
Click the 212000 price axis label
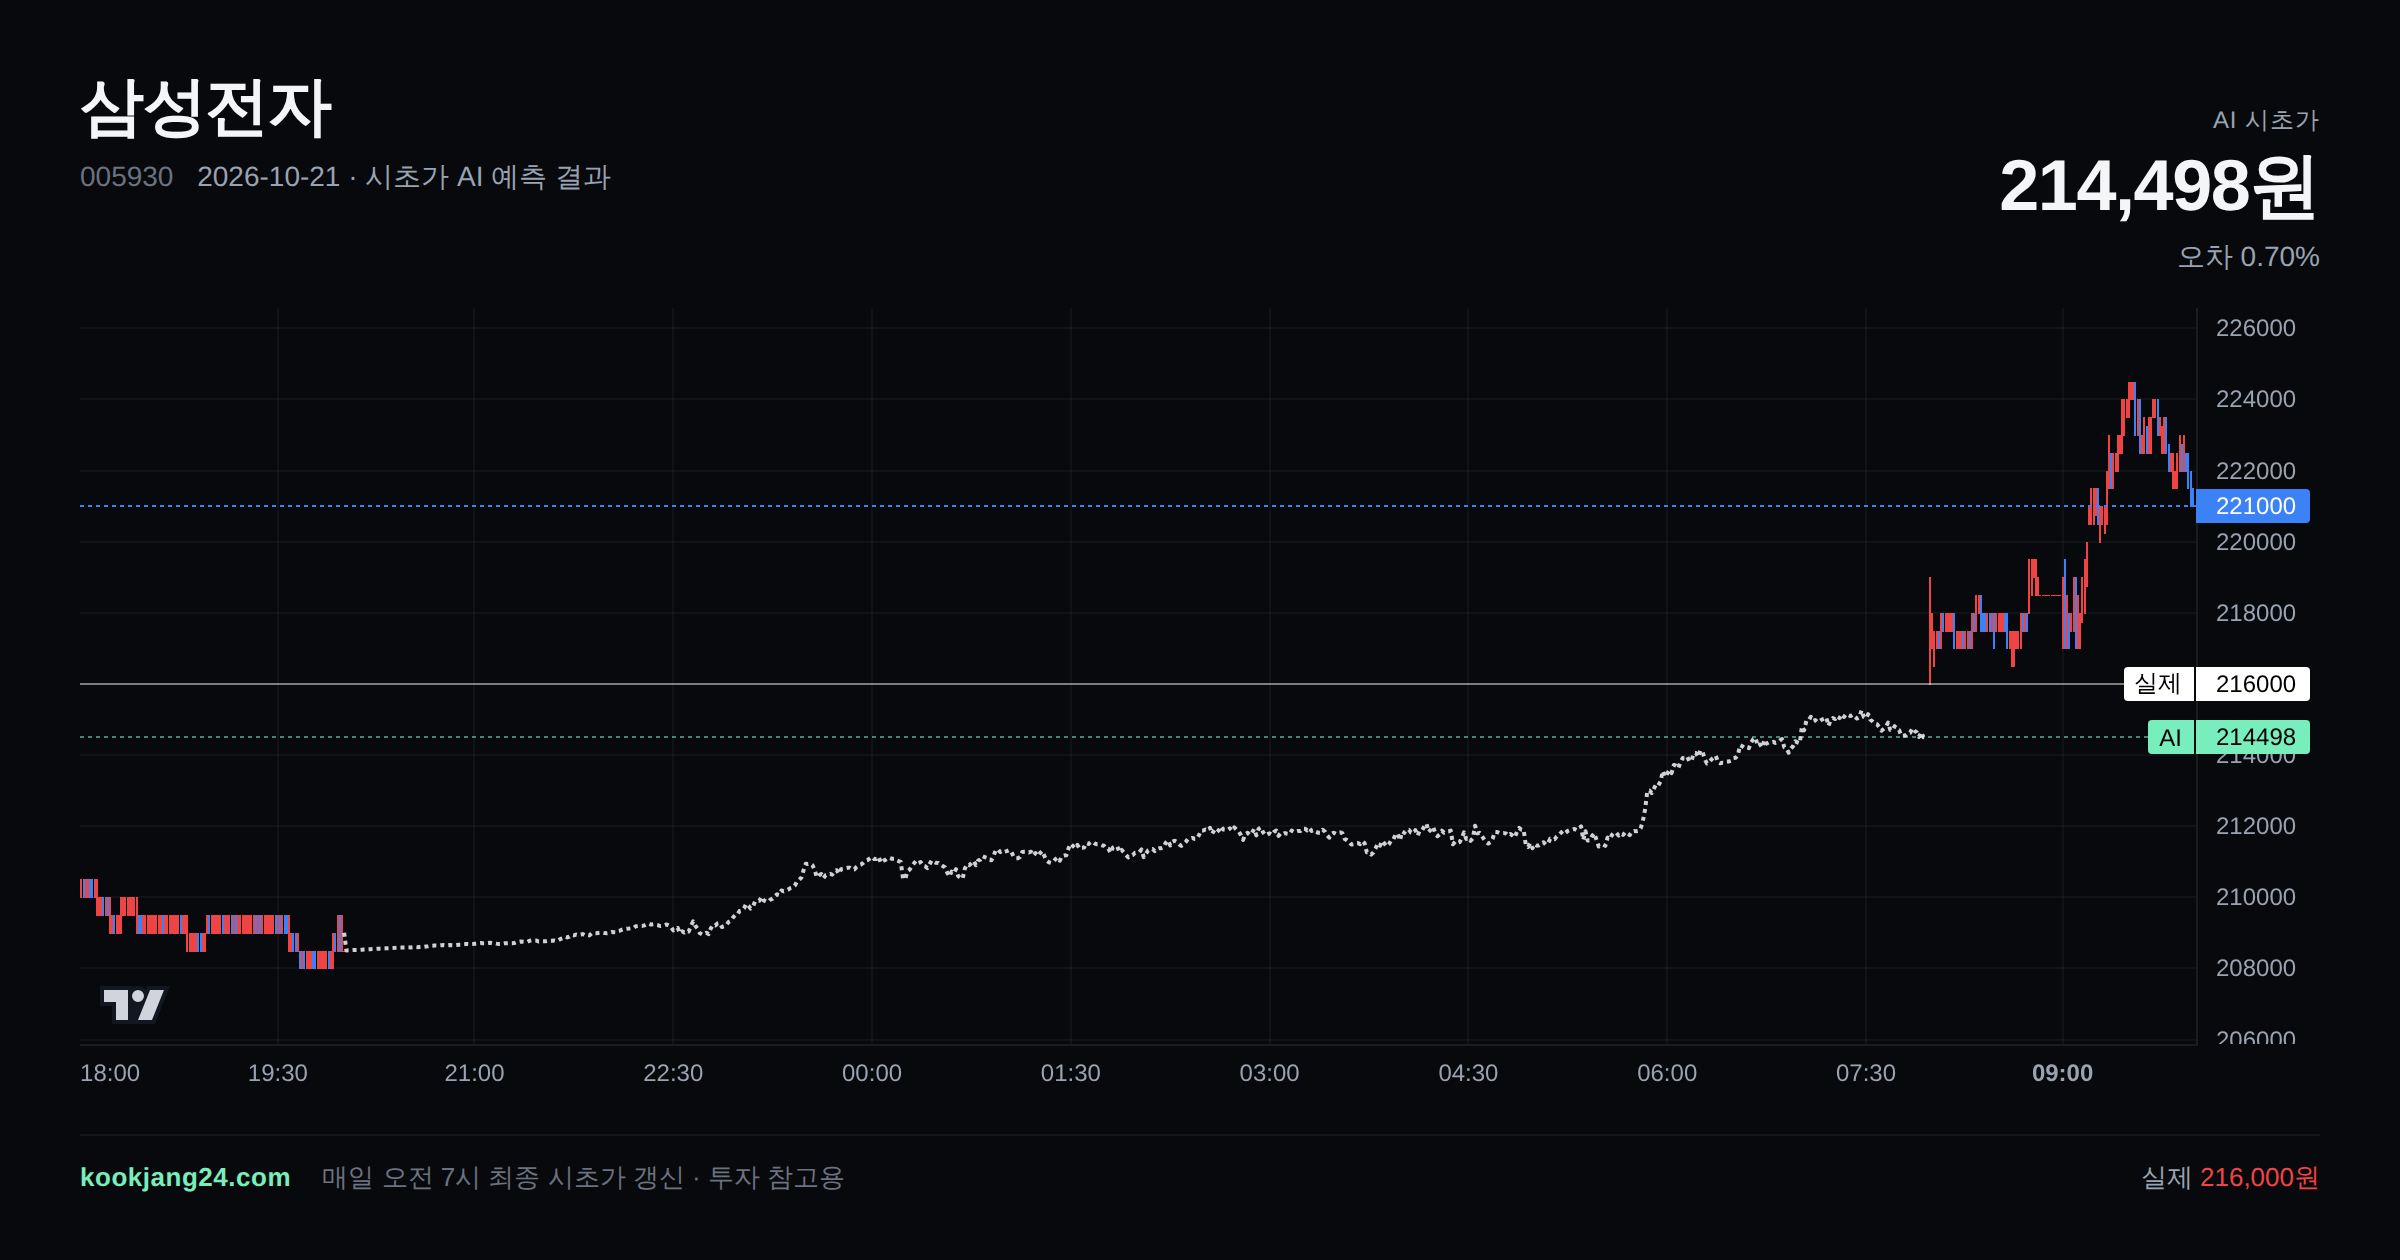coord(2255,826)
